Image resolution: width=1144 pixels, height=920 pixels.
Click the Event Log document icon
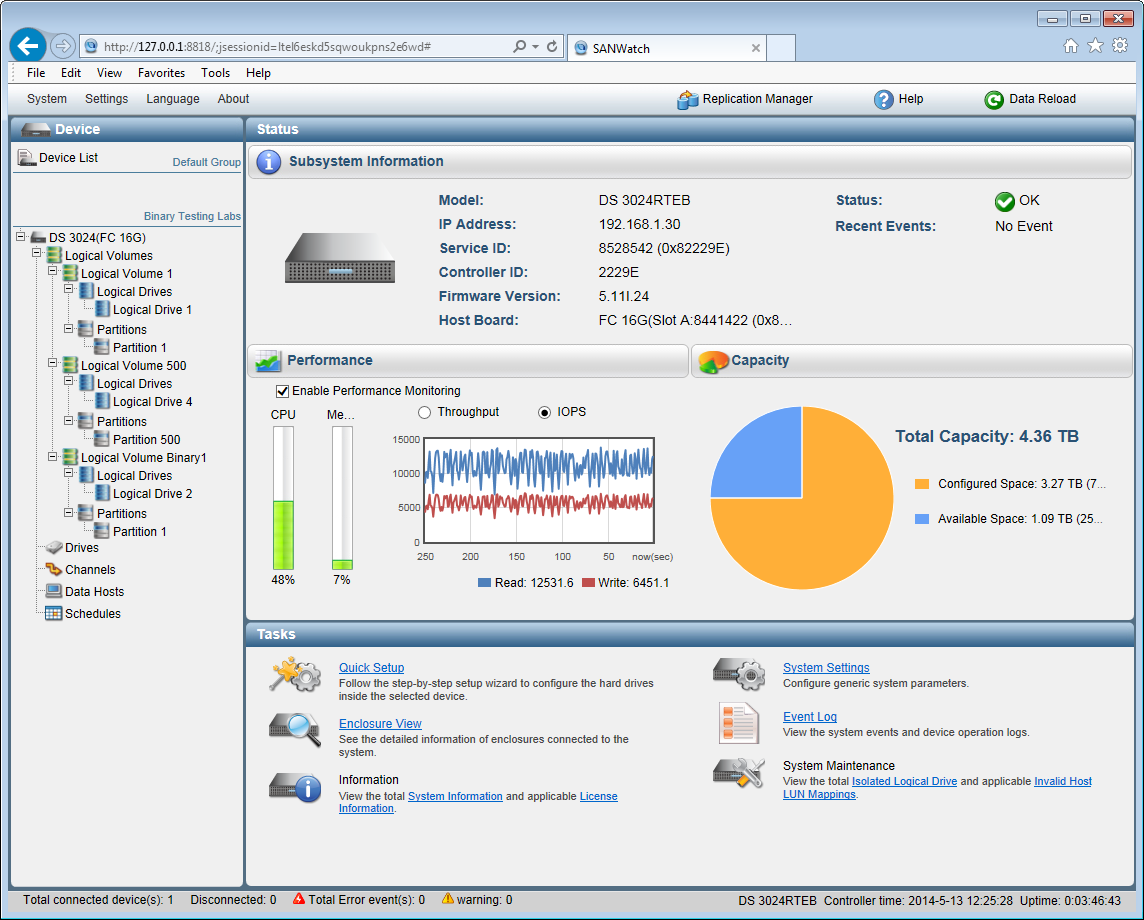(738, 723)
